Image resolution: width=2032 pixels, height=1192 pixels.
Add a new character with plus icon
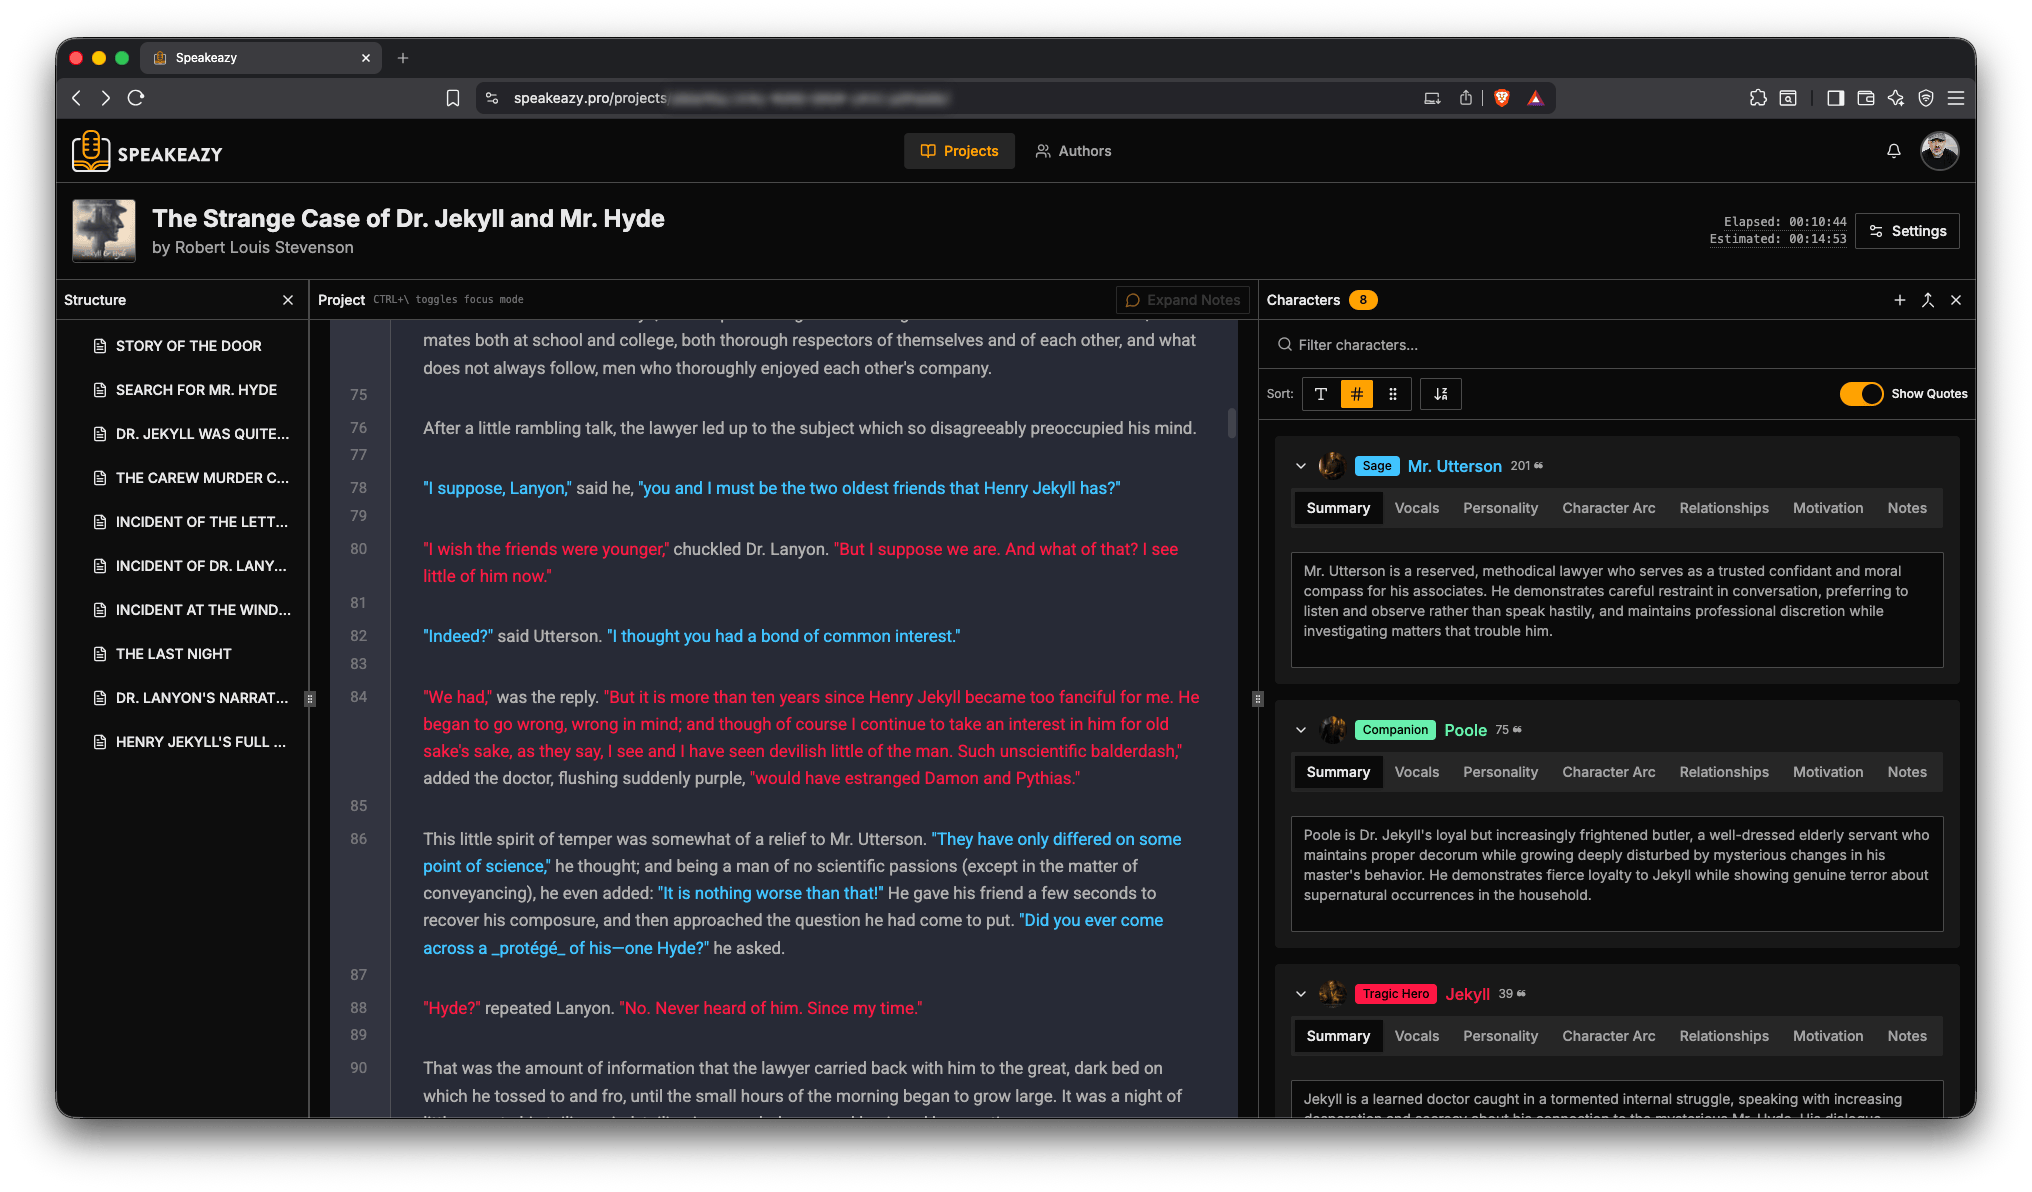pos(1899,300)
